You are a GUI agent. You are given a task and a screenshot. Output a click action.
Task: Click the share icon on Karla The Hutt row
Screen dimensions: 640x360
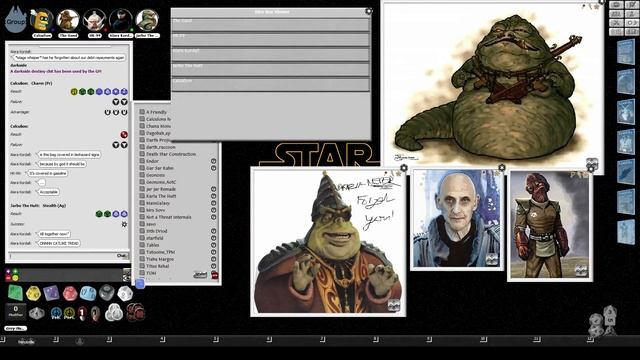point(213,196)
